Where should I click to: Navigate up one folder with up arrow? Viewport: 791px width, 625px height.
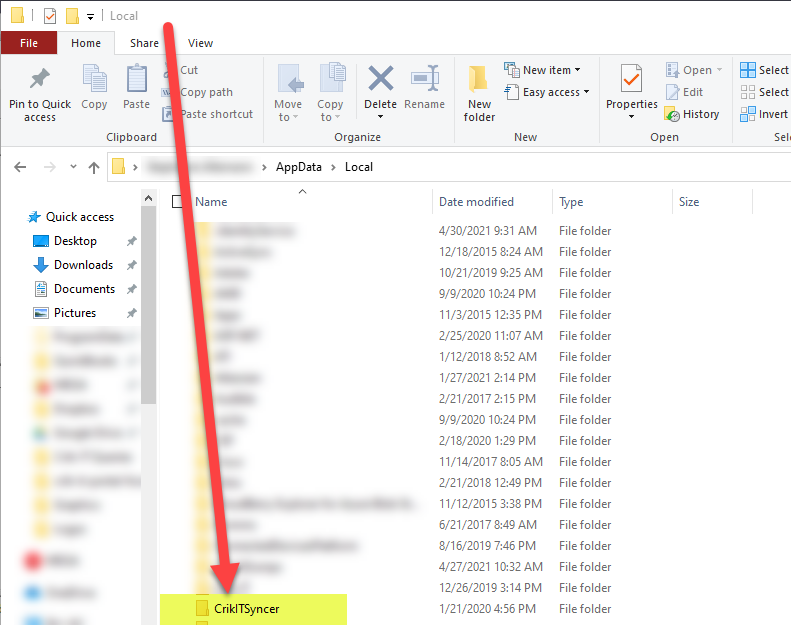(x=94, y=167)
